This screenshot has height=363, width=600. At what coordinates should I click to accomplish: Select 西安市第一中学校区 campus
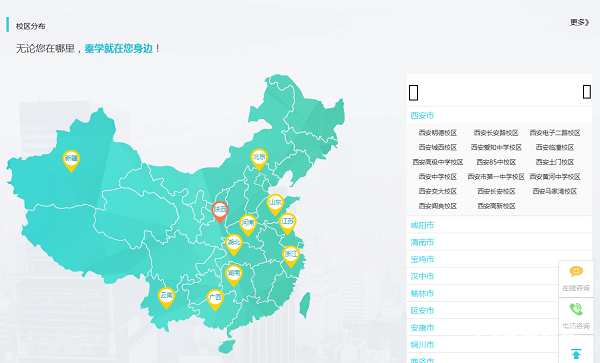[x=496, y=177]
